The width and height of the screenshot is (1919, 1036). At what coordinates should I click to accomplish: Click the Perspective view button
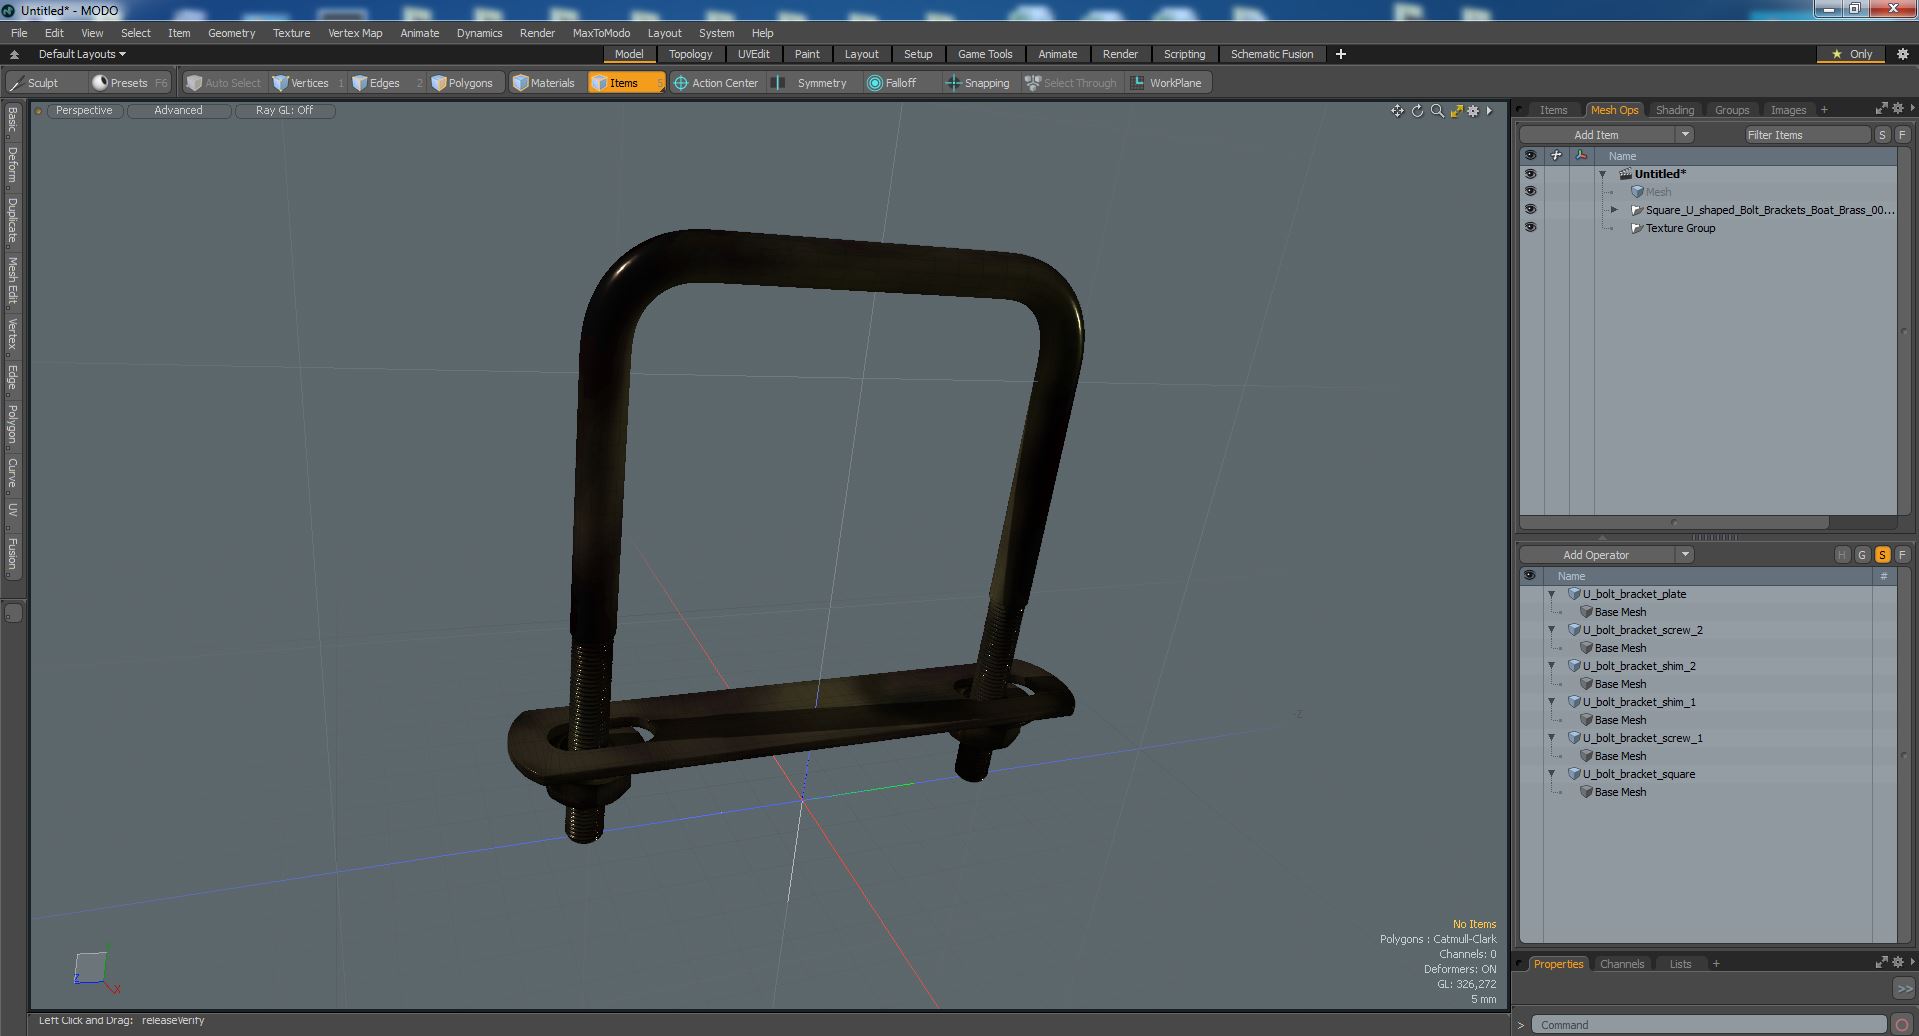[84, 111]
